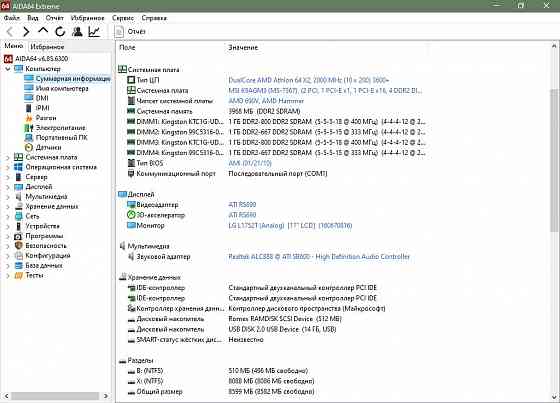The image size is (560, 403).
Task: Click the sidebar horizontal scrollbar thumb
Action: tap(55, 396)
